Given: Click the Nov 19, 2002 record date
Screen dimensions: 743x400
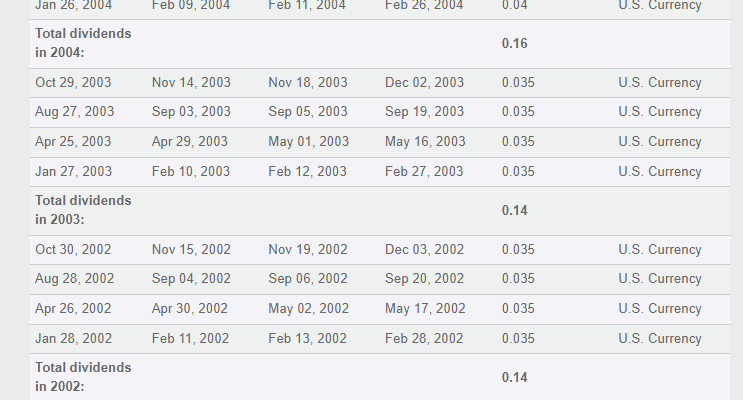Looking at the screenshot, I should (308, 250).
